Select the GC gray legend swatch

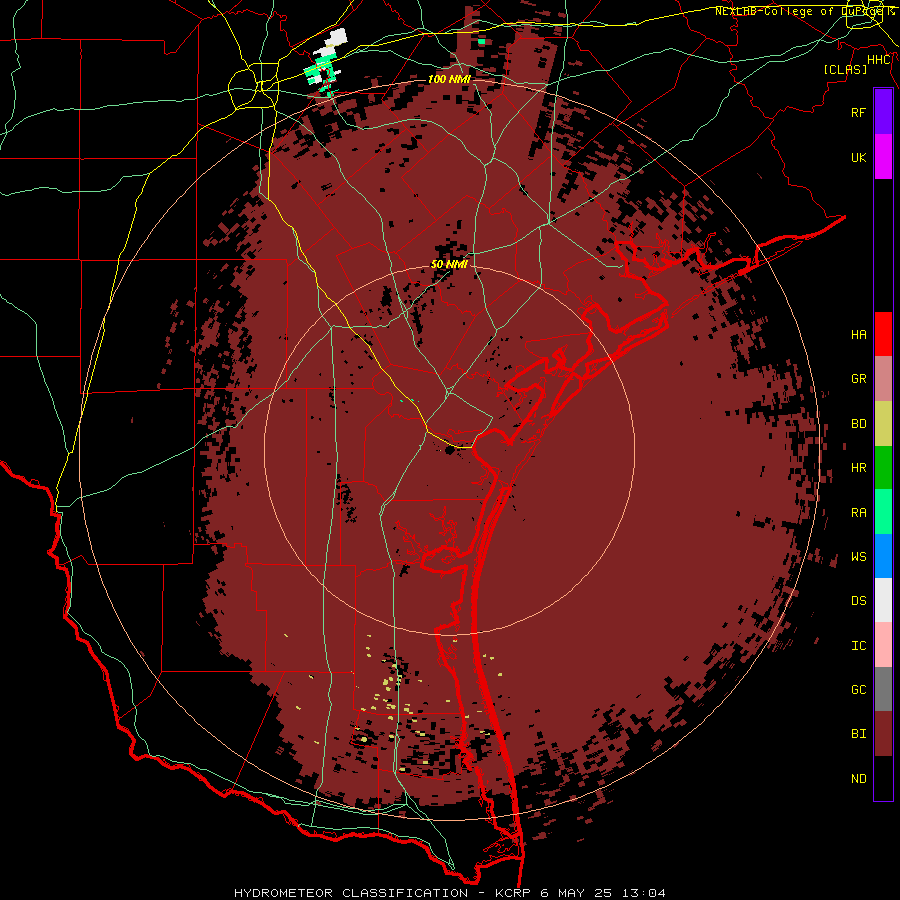coord(883,689)
